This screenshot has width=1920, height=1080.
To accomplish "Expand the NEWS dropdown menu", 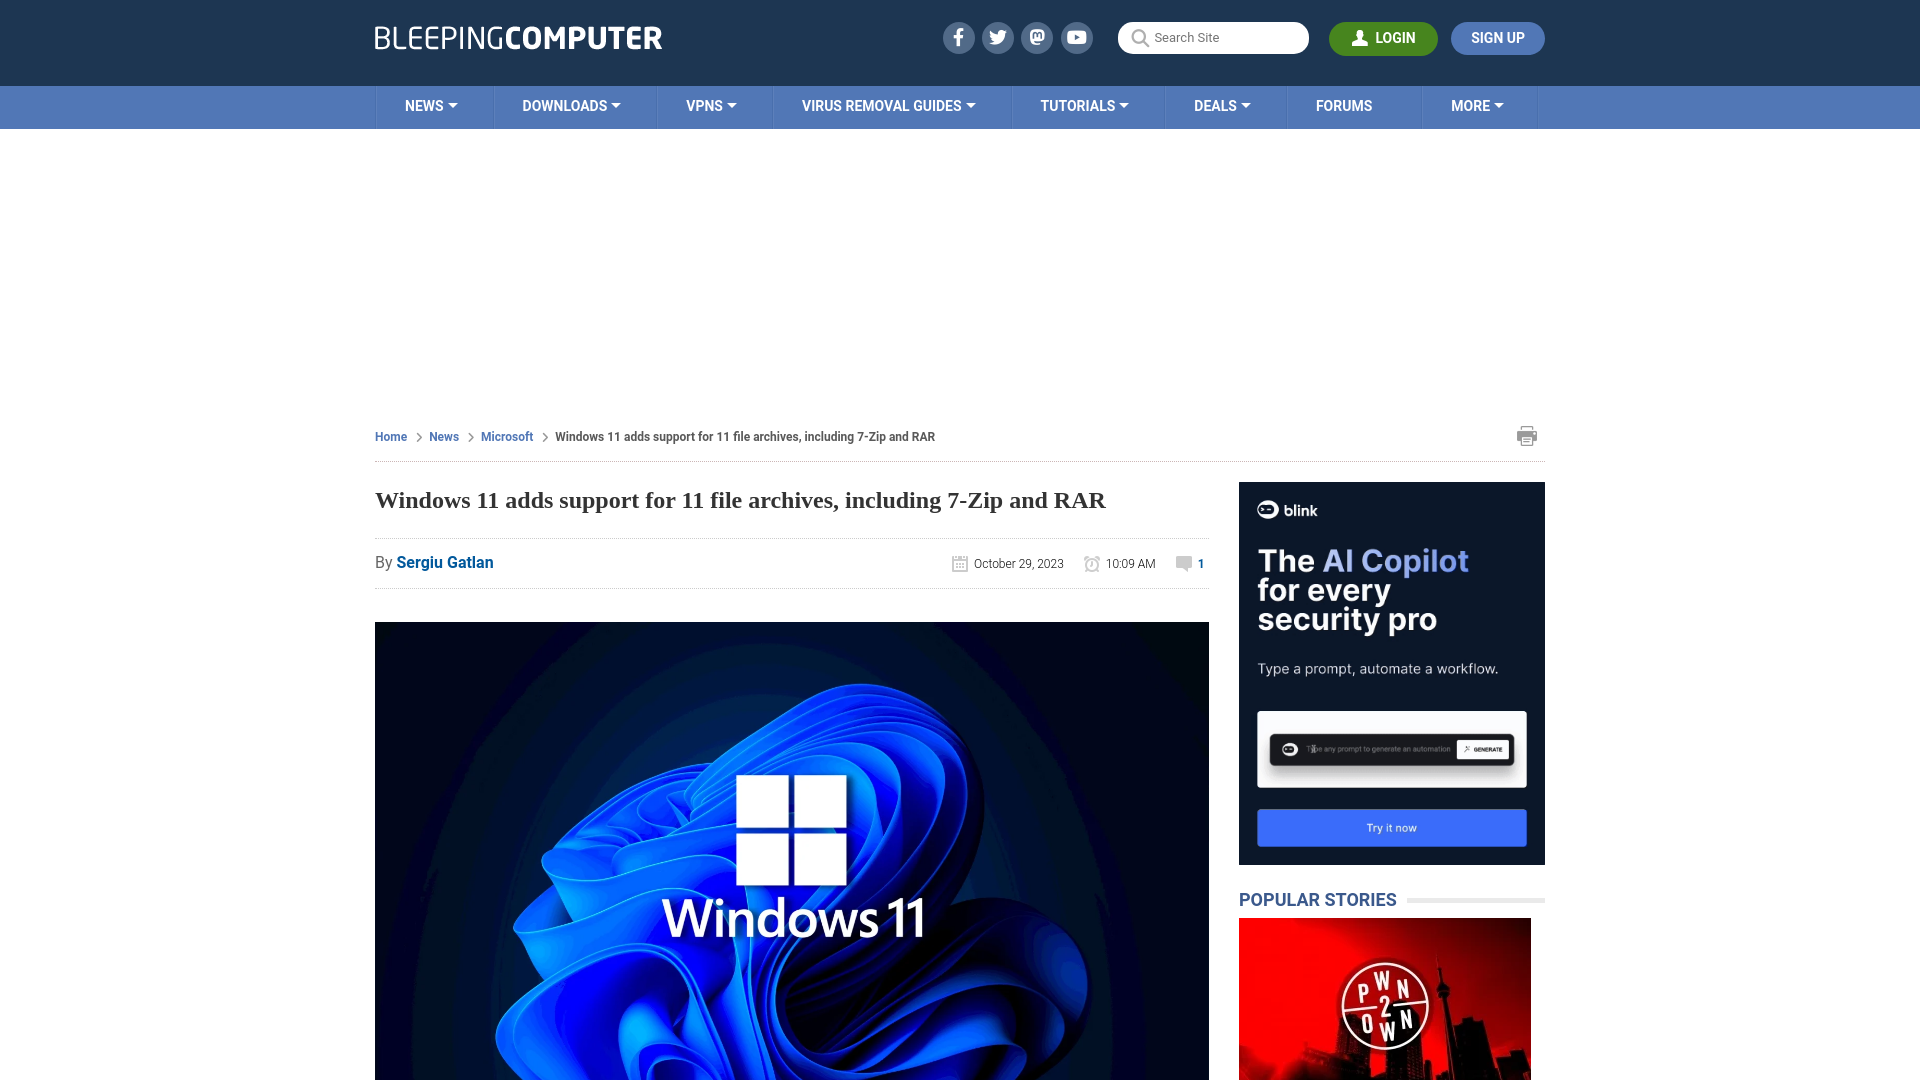I will [431, 105].
